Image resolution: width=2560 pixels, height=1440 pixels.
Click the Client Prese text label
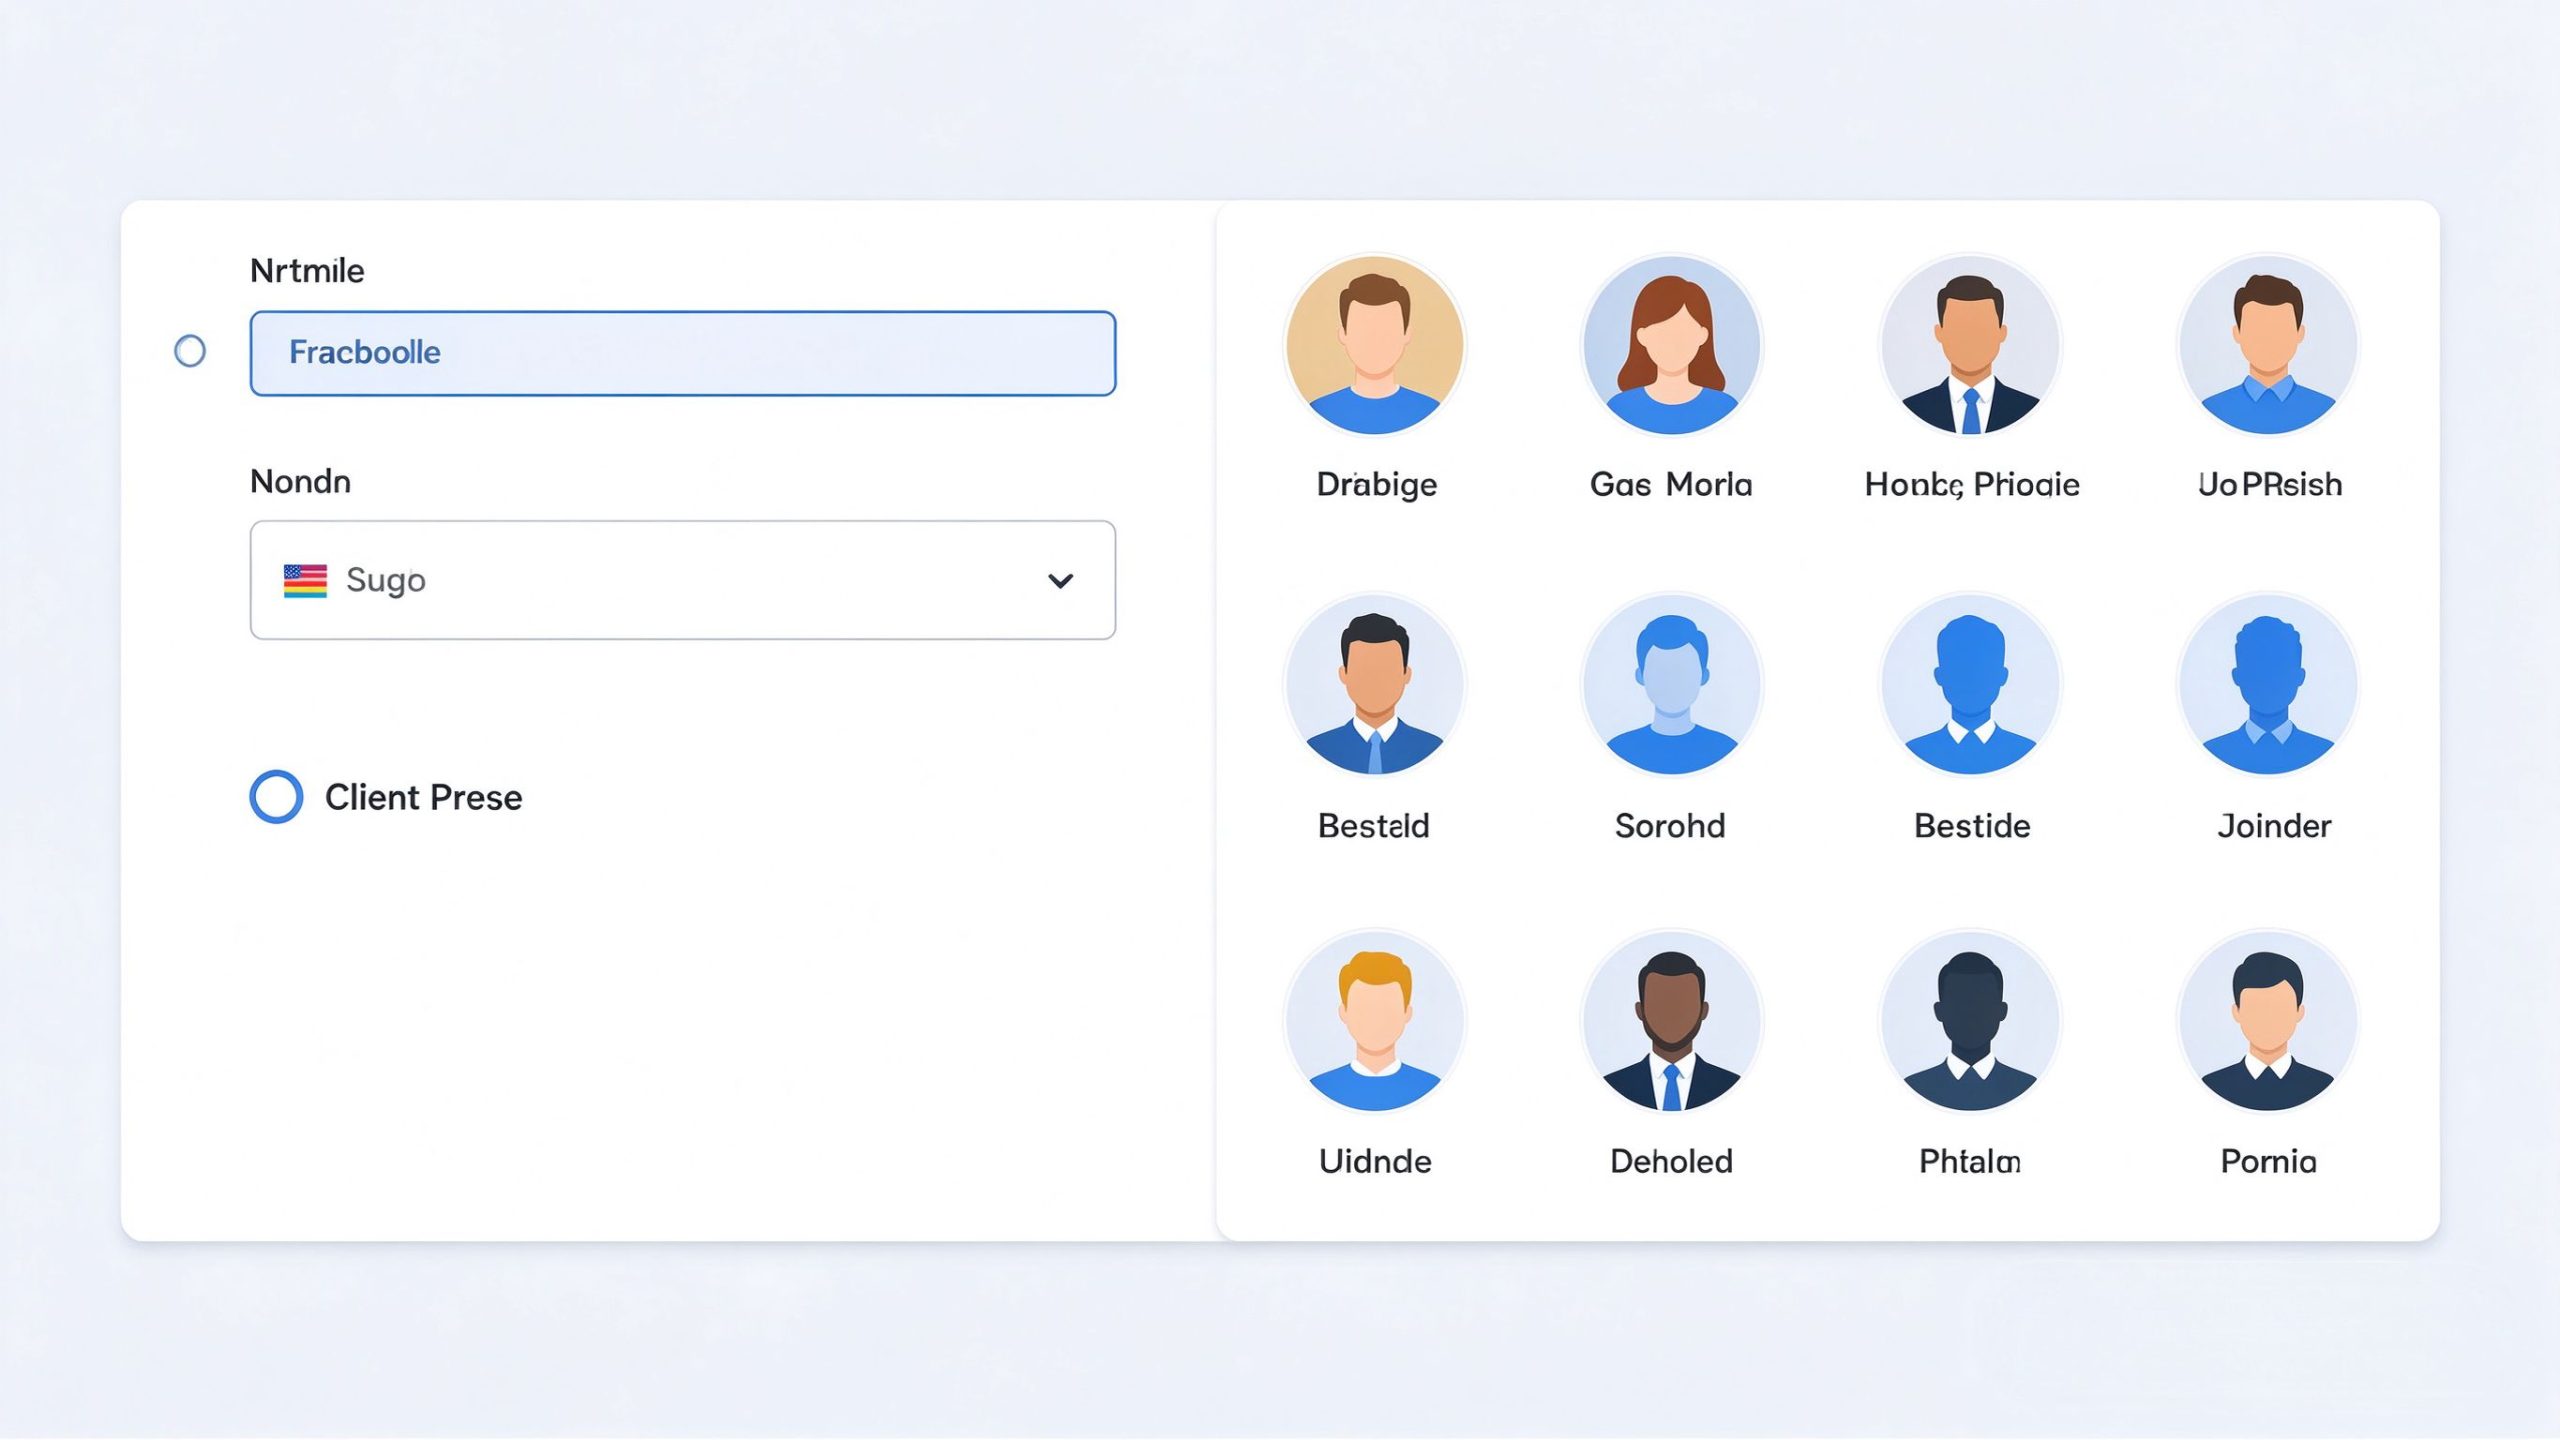423,798
